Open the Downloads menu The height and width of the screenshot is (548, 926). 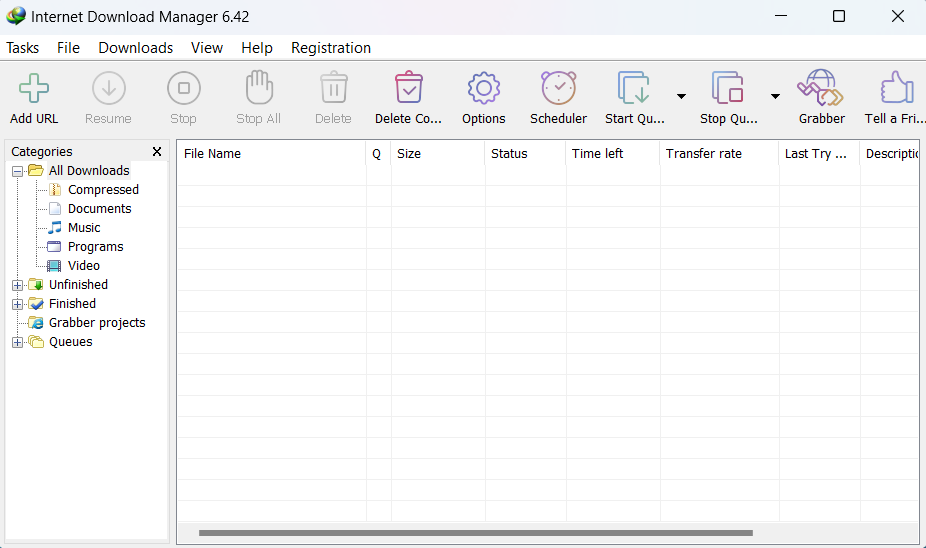pyautogui.click(x=136, y=48)
